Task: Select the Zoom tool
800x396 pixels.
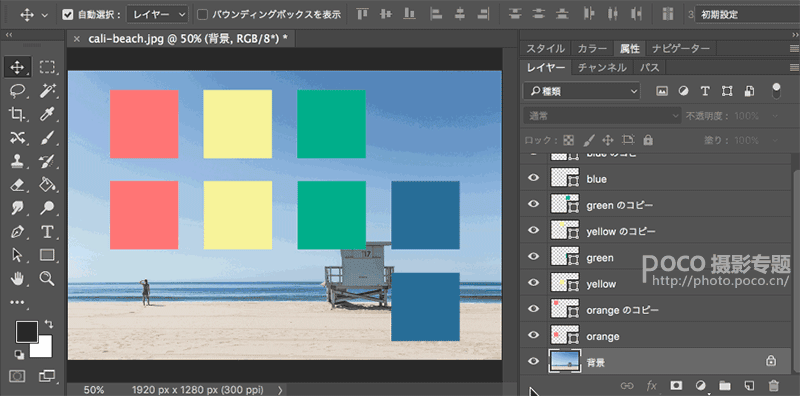Action: tap(47, 278)
